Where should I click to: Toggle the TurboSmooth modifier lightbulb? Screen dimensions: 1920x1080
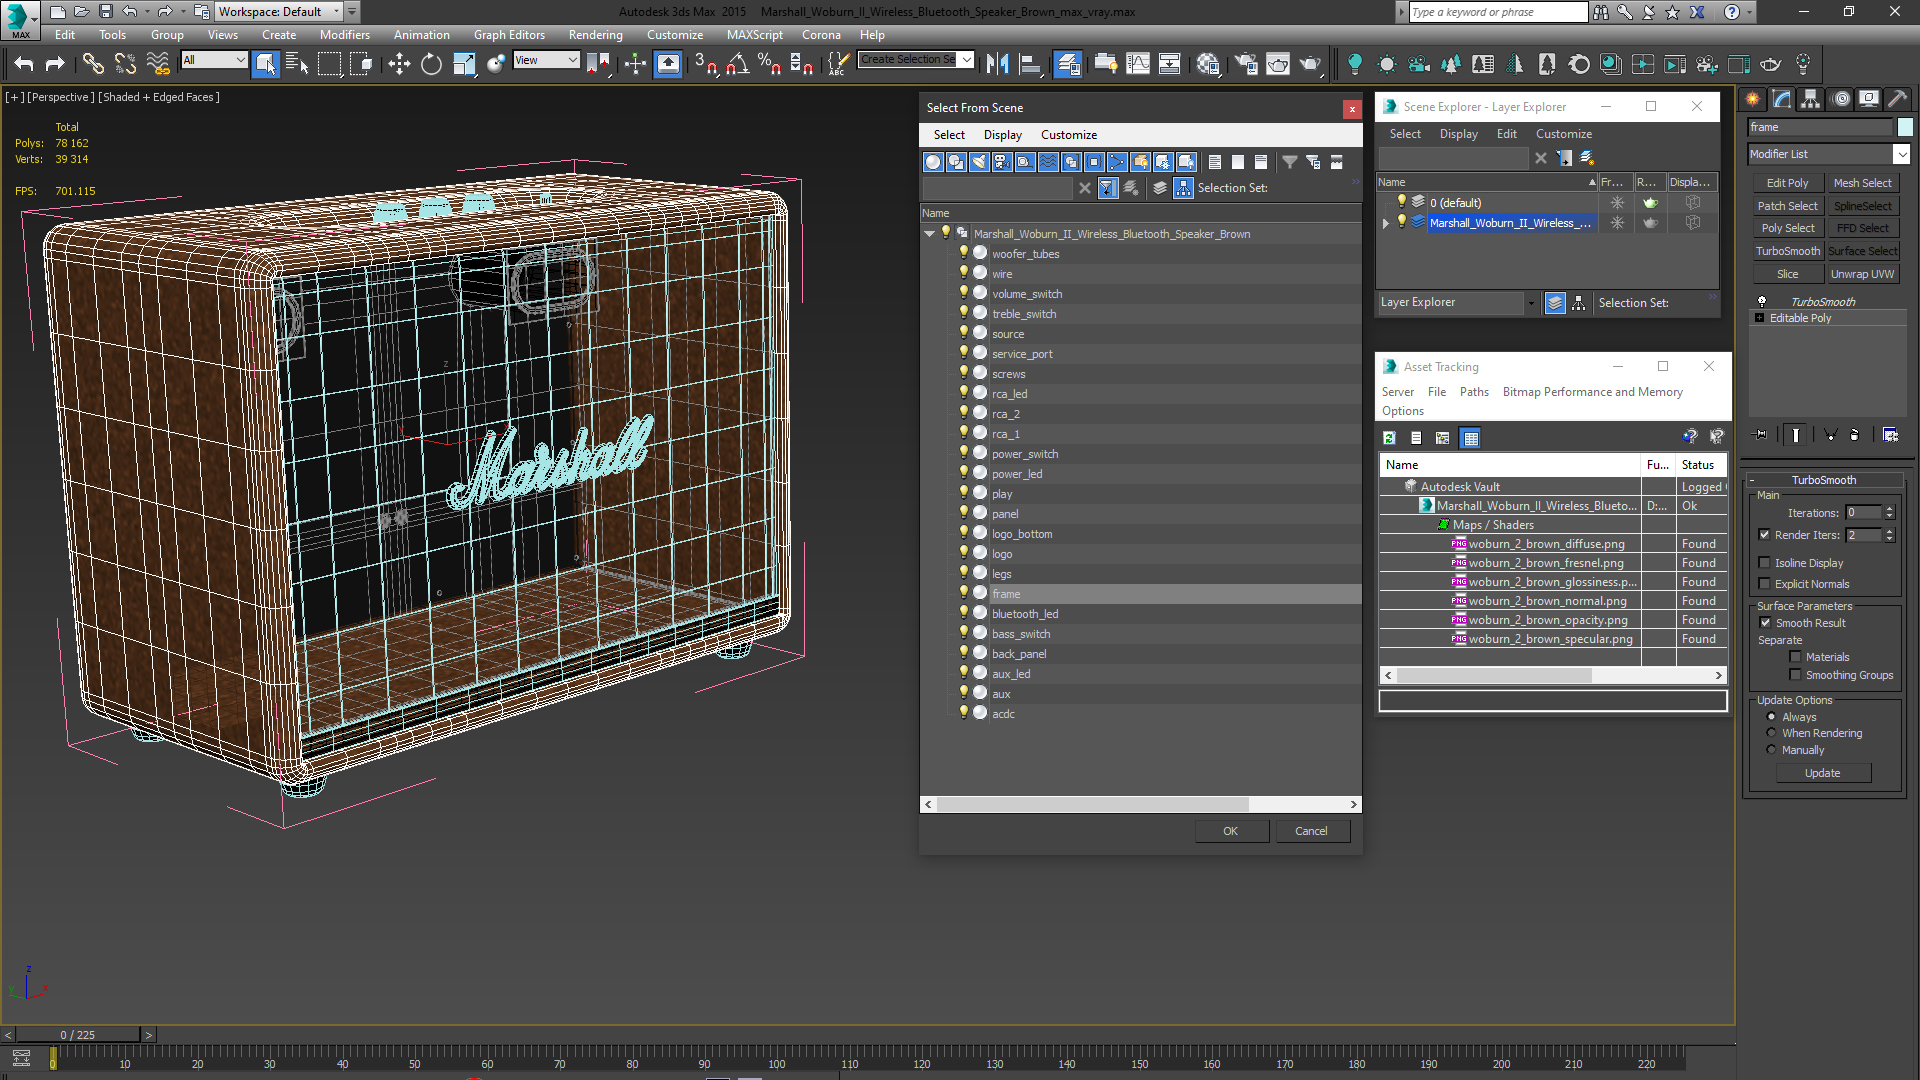(1762, 301)
